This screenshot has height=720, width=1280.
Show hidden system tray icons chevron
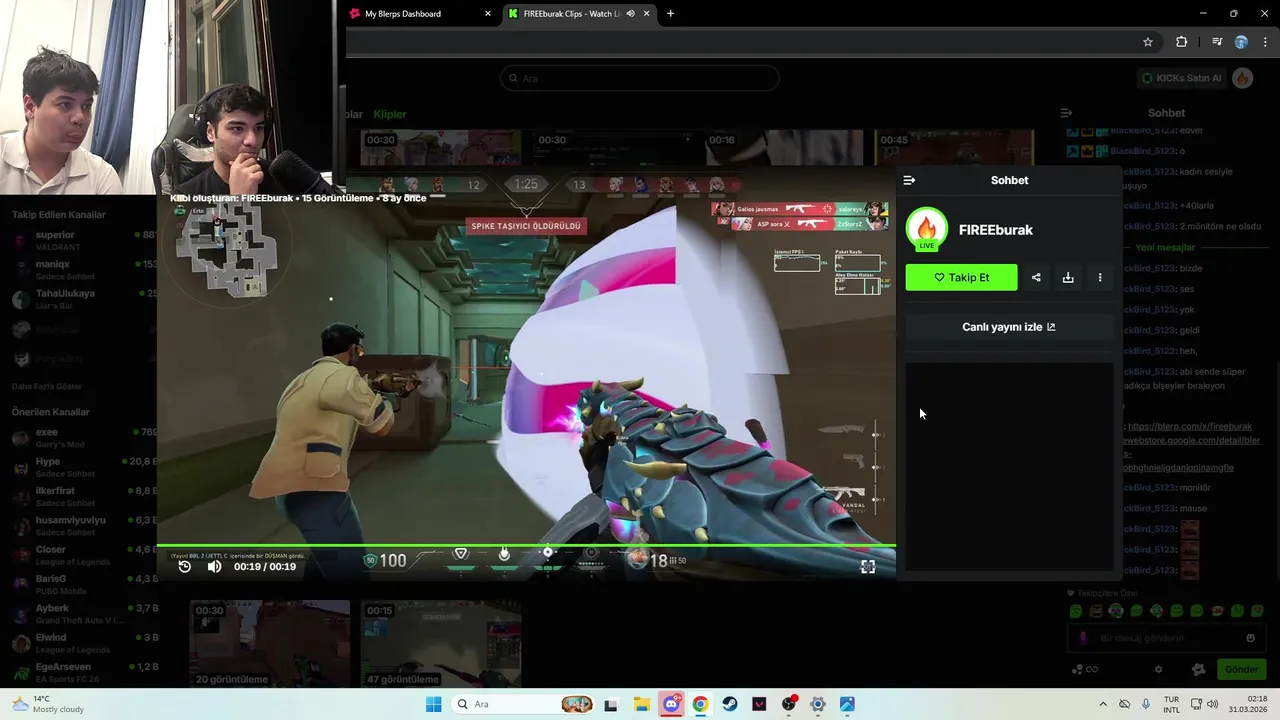[x=1103, y=704]
